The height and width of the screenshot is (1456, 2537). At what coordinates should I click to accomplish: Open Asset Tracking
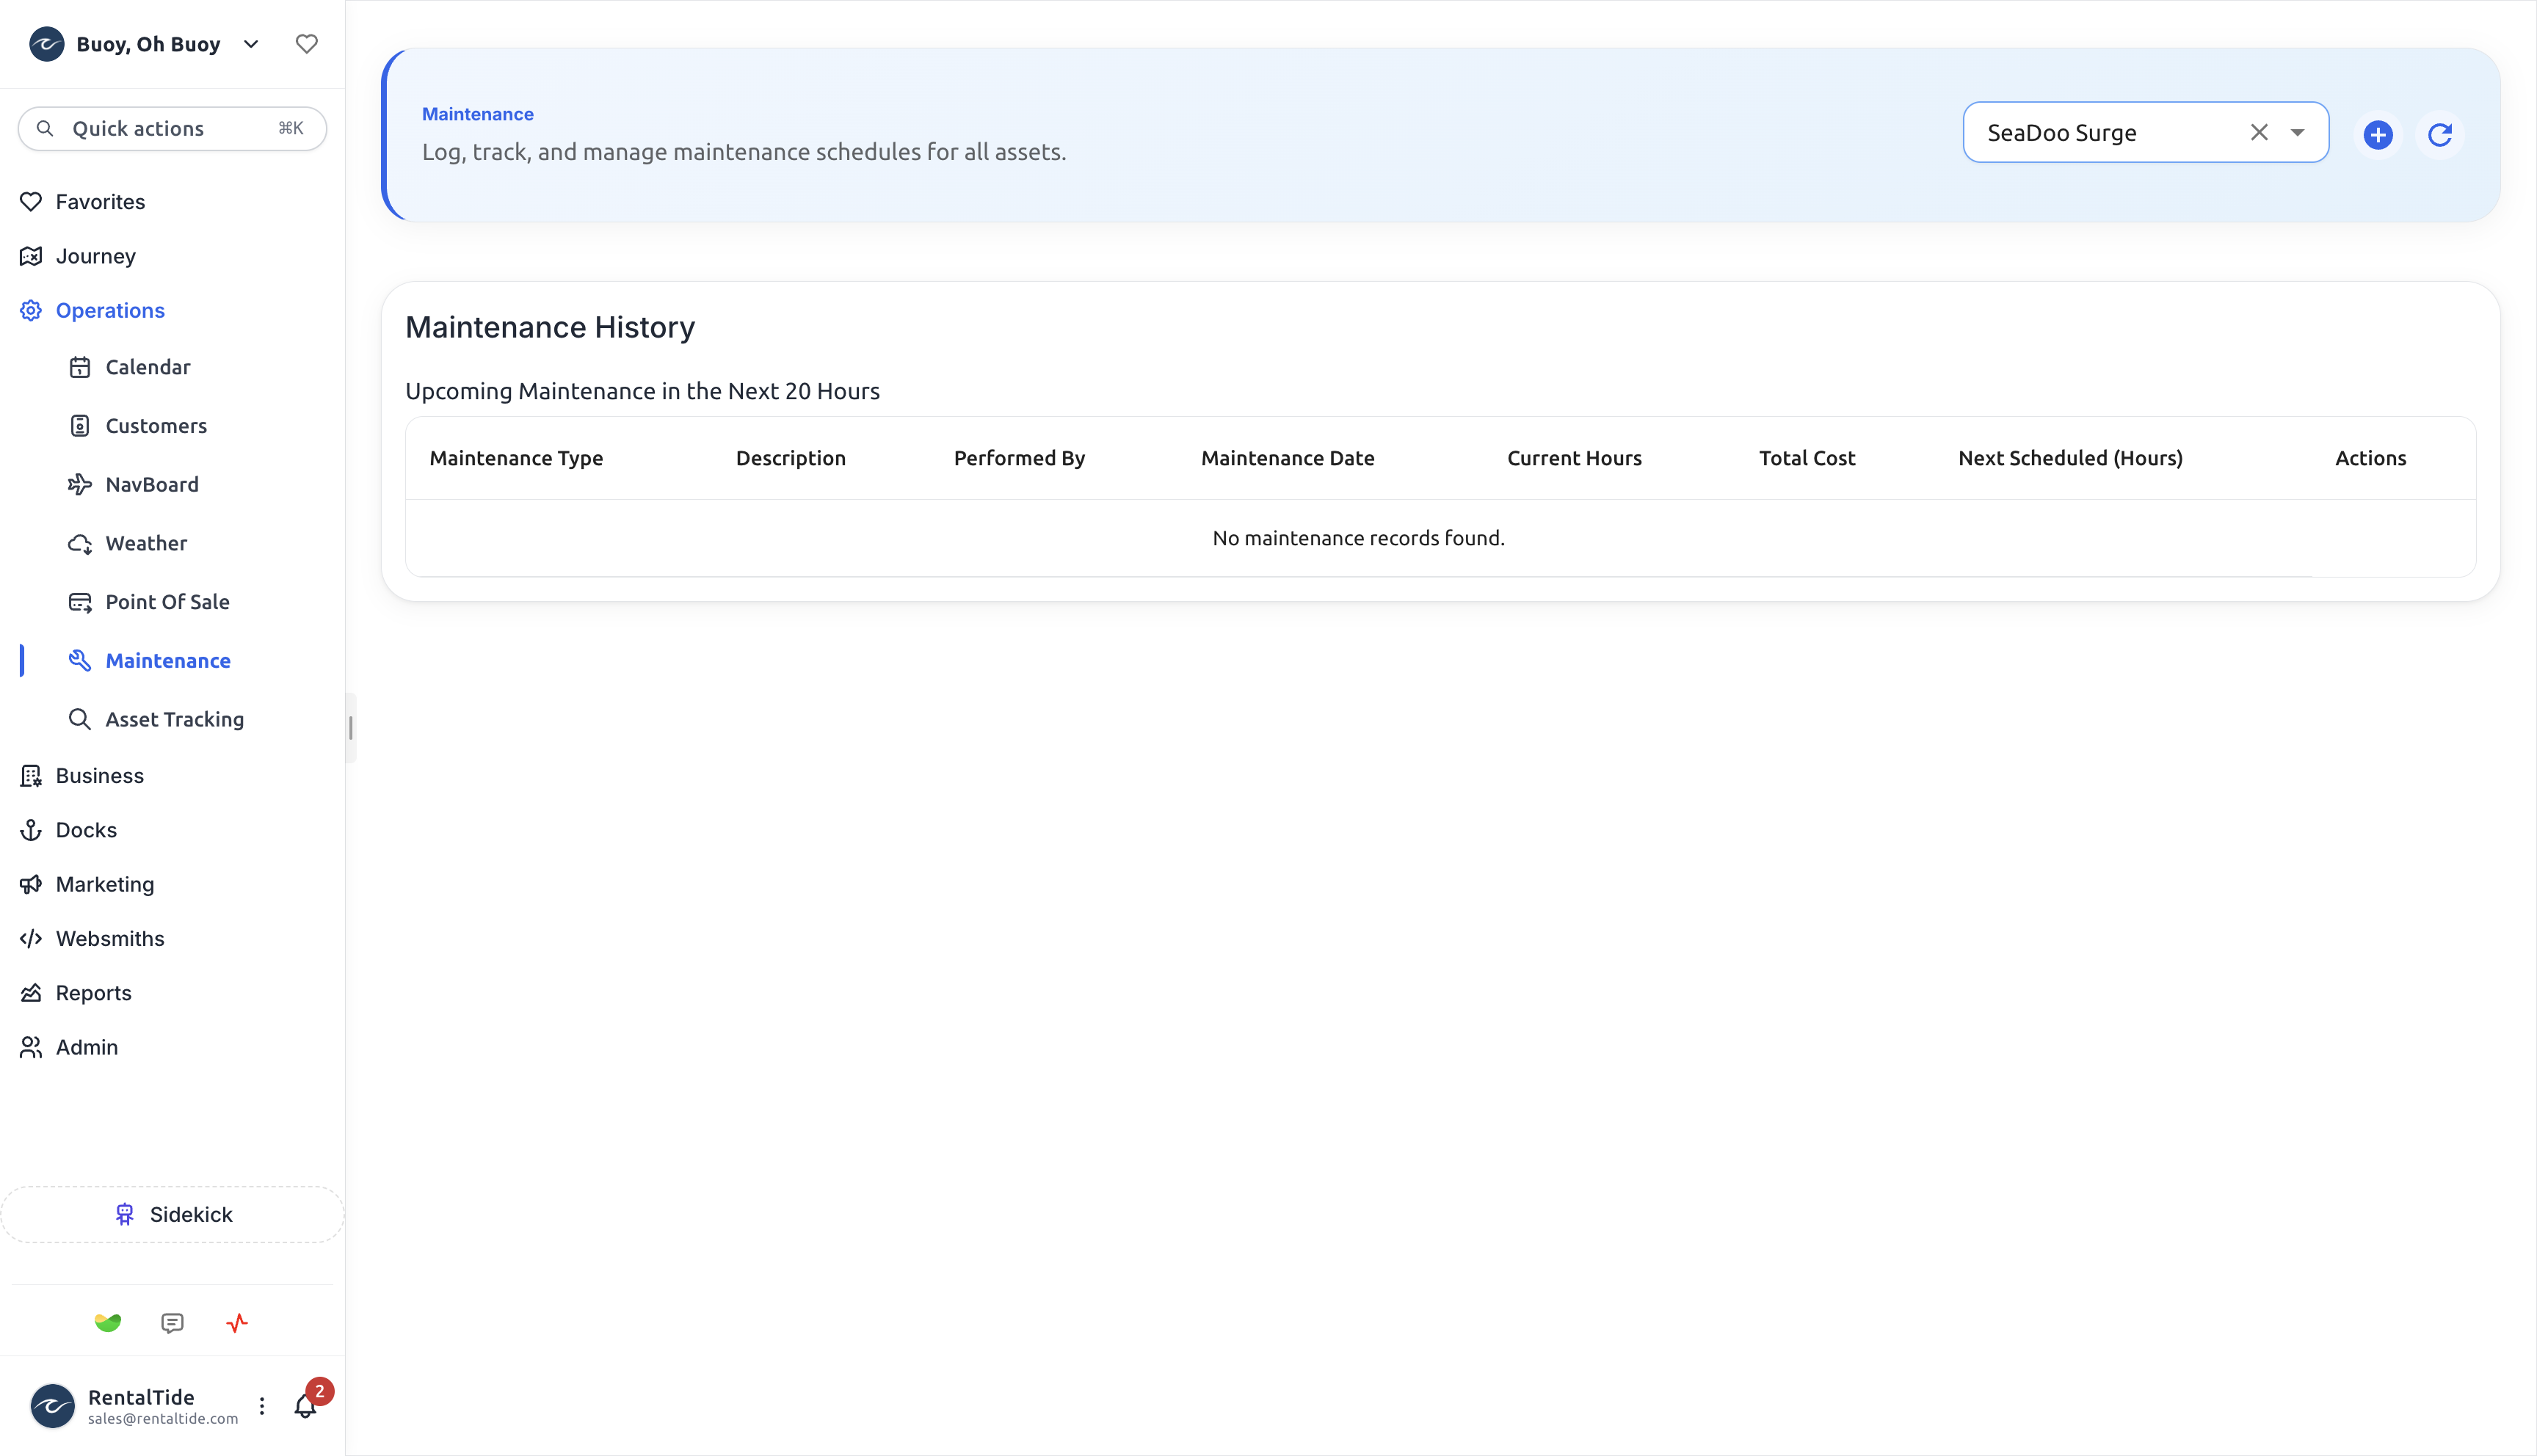click(174, 720)
